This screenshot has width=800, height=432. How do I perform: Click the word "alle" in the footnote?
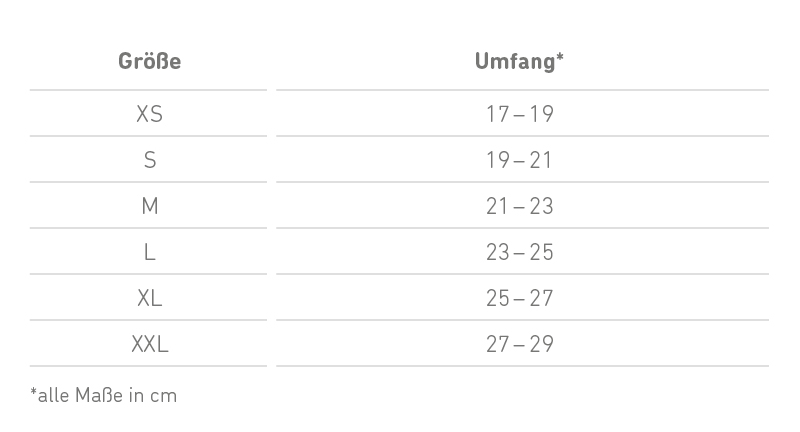(52, 395)
